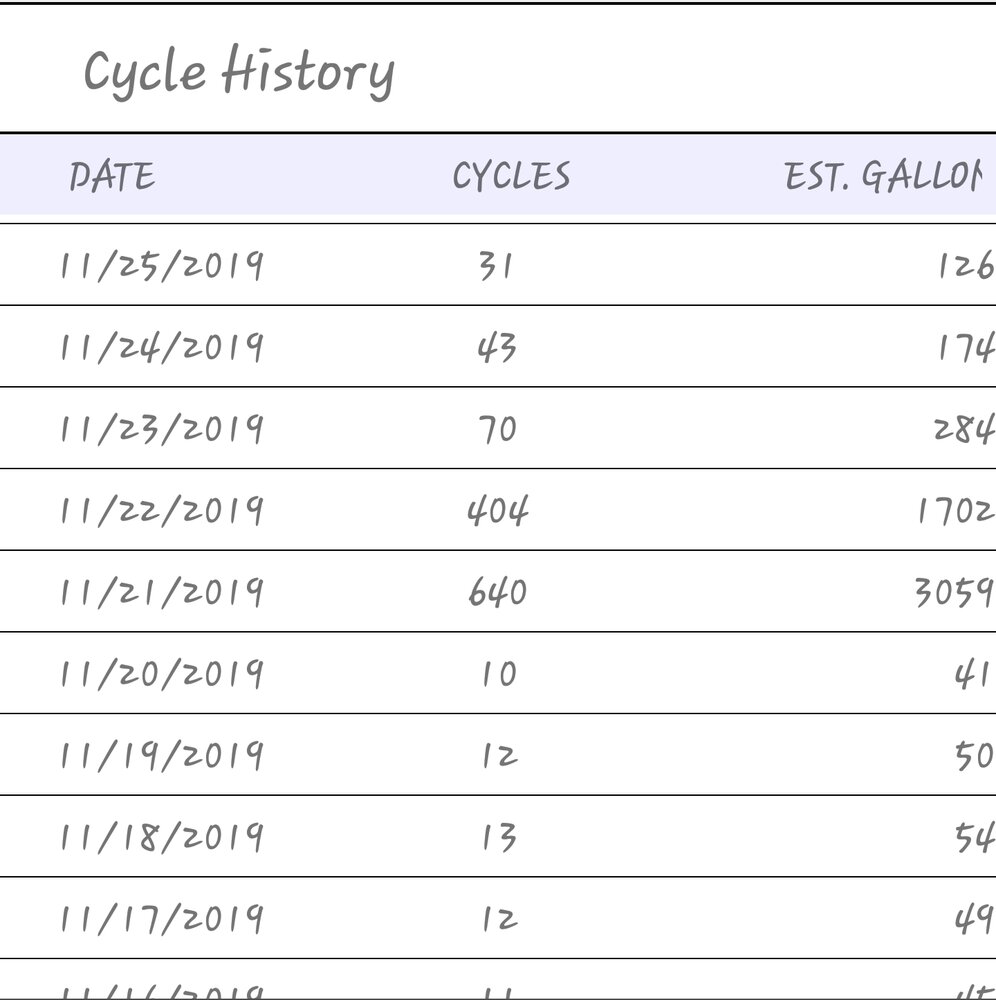Select the 11/18/2019 date cell

(x=161, y=837)
